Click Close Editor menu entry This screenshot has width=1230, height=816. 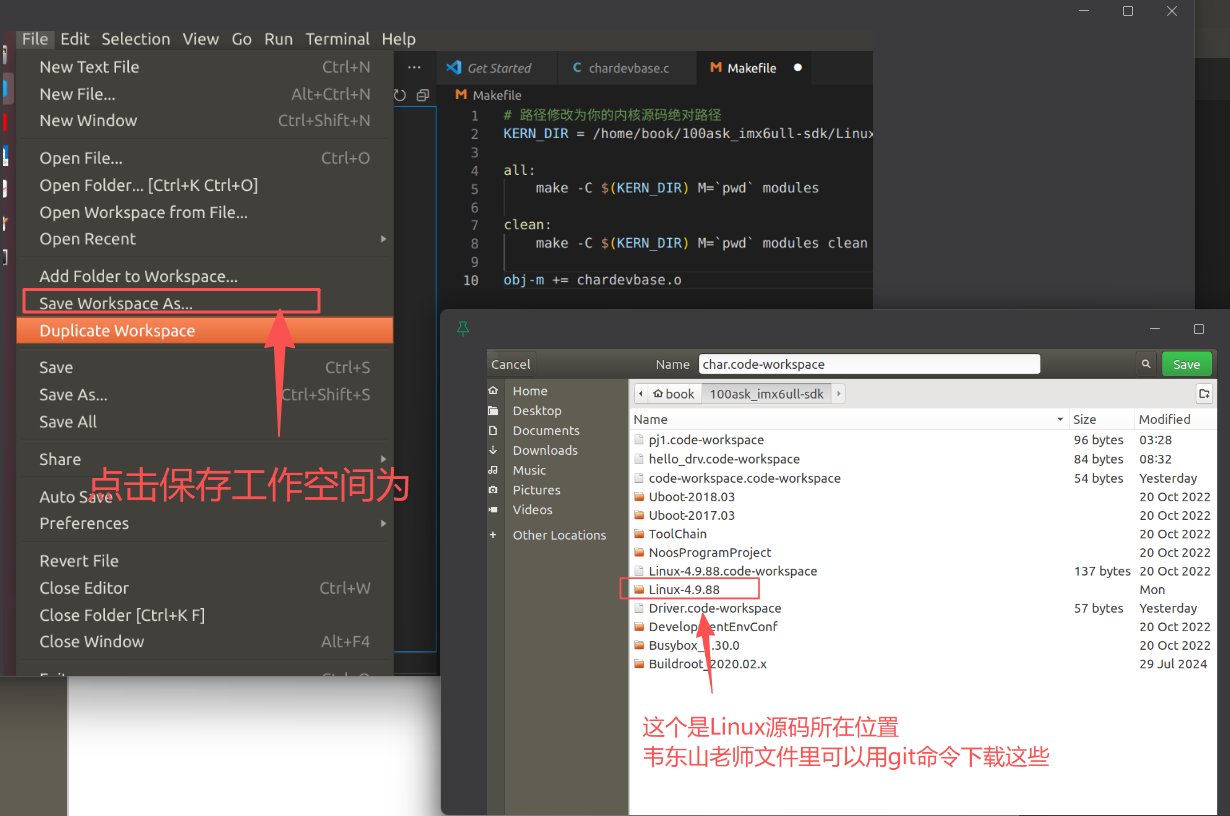(204, 588)
